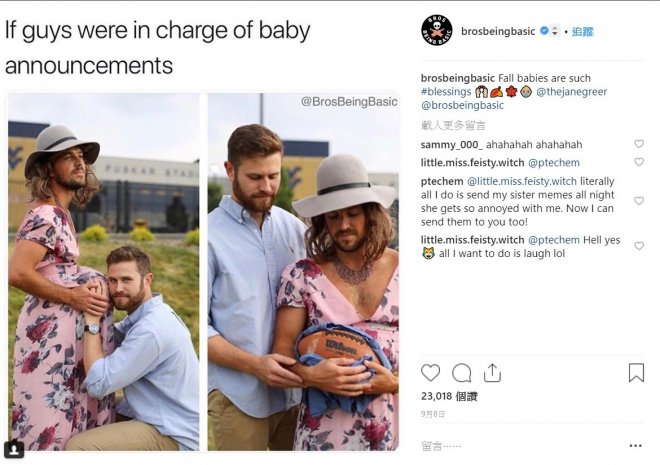Click the comment input field 留言
The height and width of the screenshot is (465, 660).
point(500,446)
